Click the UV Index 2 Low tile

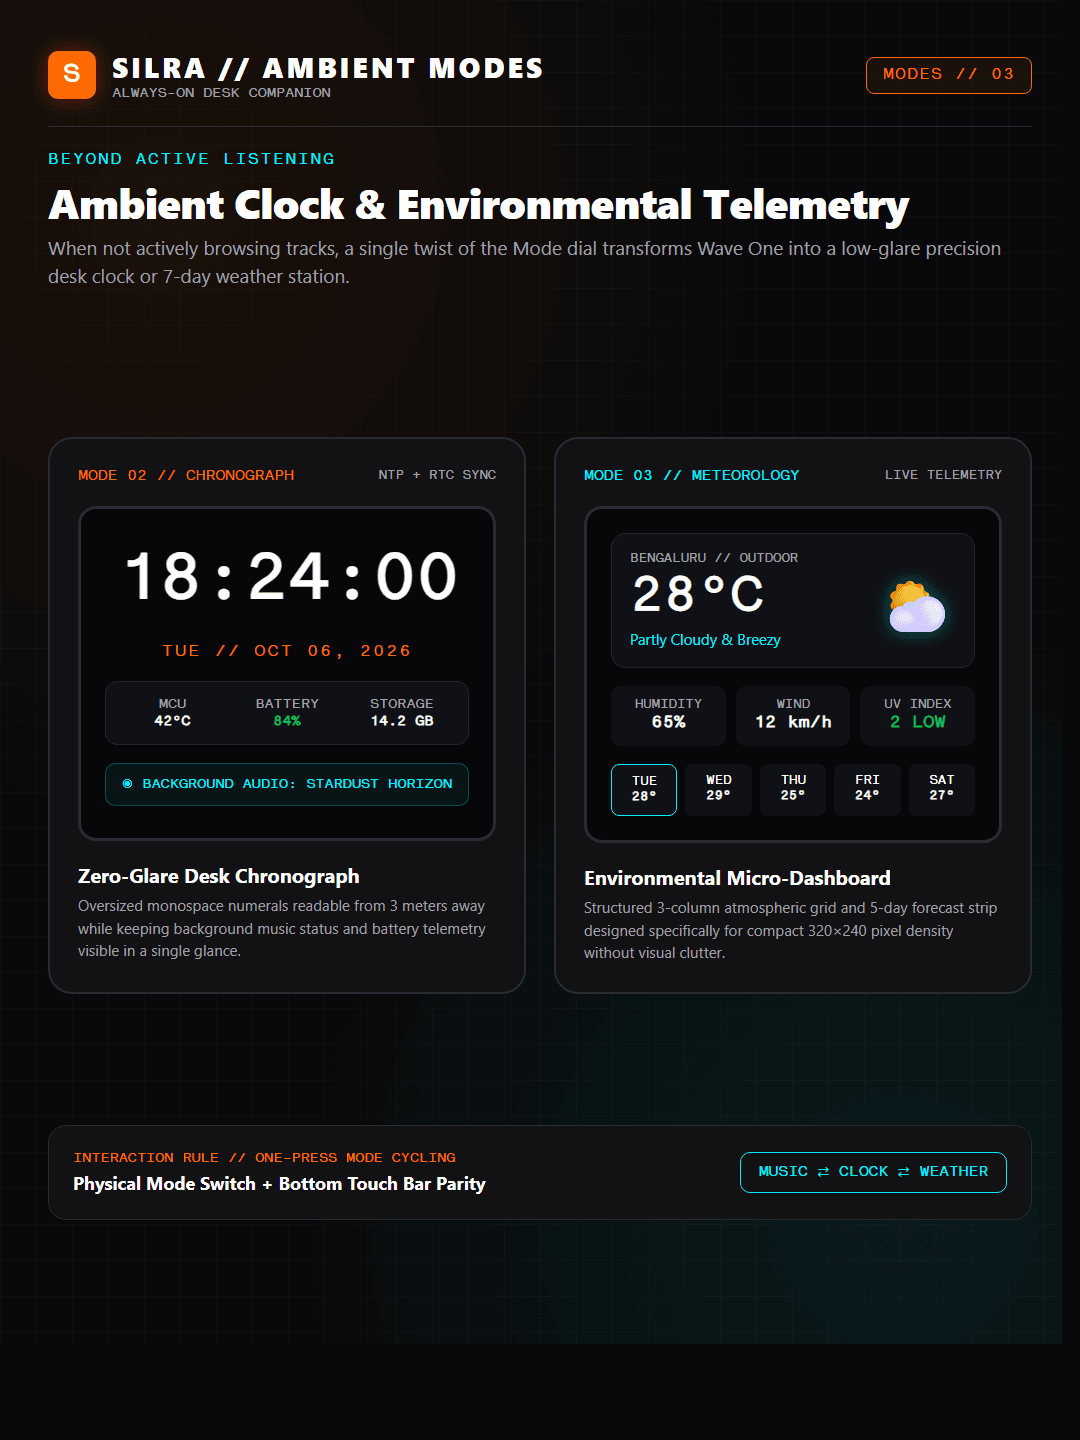[917, 715]
